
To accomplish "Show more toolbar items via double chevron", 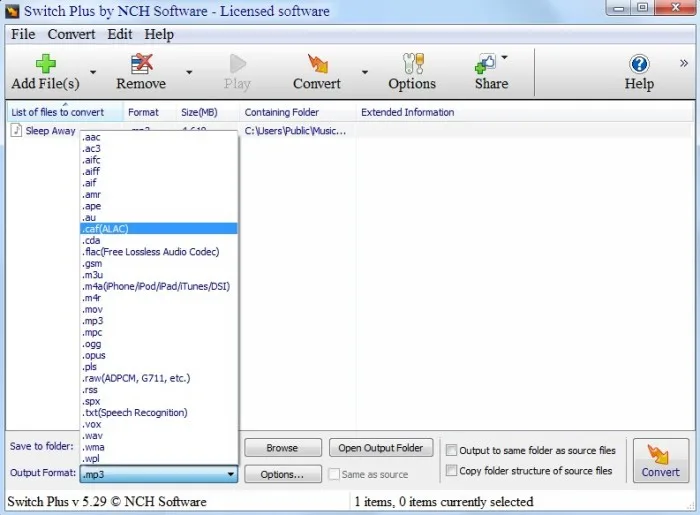I will (x=683, y=63).
